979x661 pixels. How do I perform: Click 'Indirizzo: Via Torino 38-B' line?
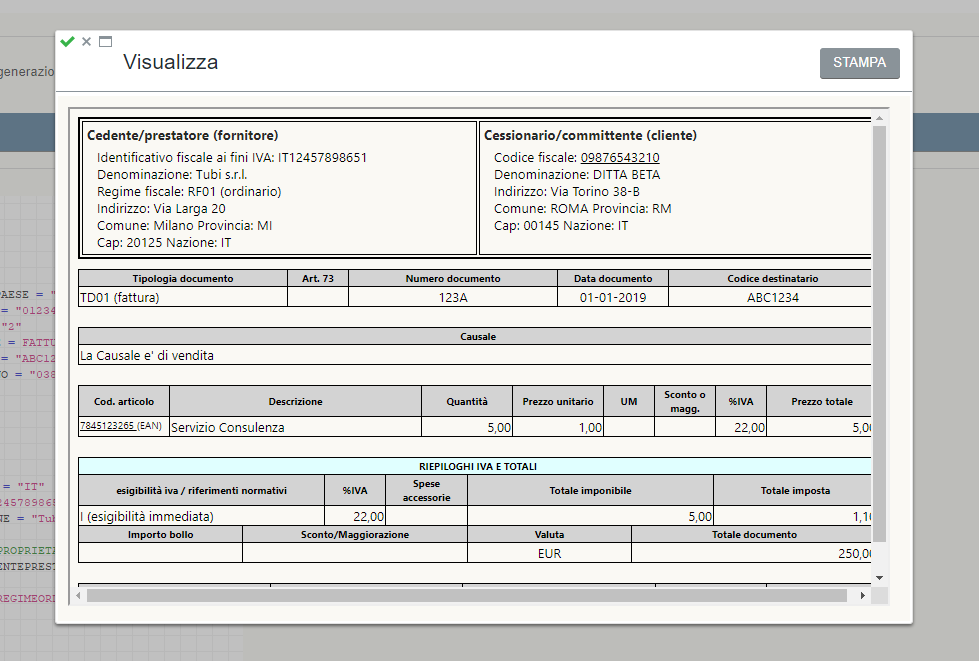(566, 192)
